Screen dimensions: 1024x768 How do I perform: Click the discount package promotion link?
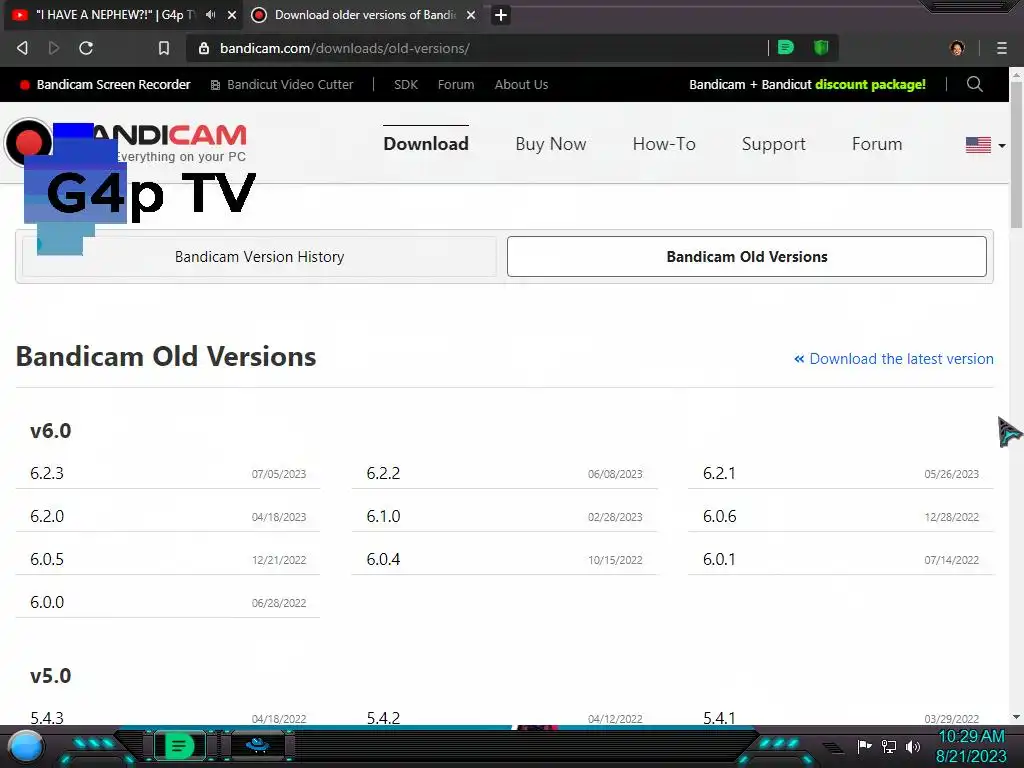click(807, 84)
